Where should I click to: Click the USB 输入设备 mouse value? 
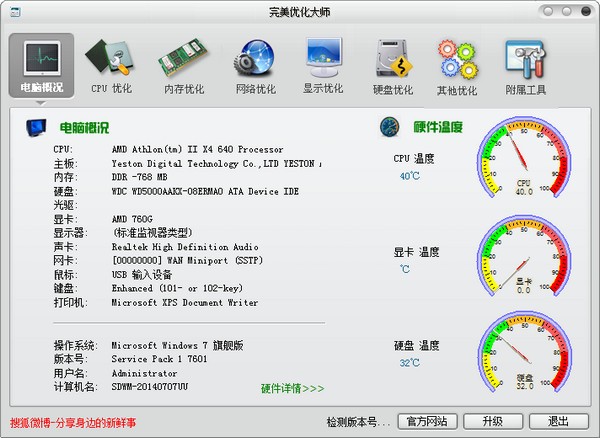click(x=142, y=275)
